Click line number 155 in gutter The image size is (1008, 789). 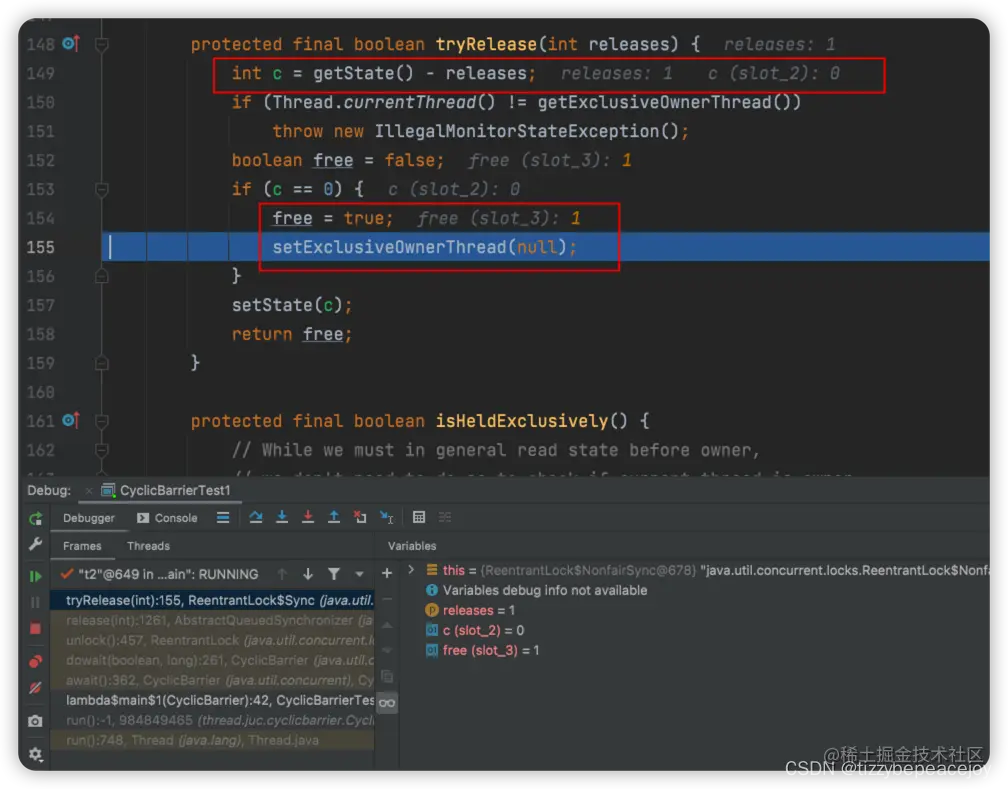[40, 247]
